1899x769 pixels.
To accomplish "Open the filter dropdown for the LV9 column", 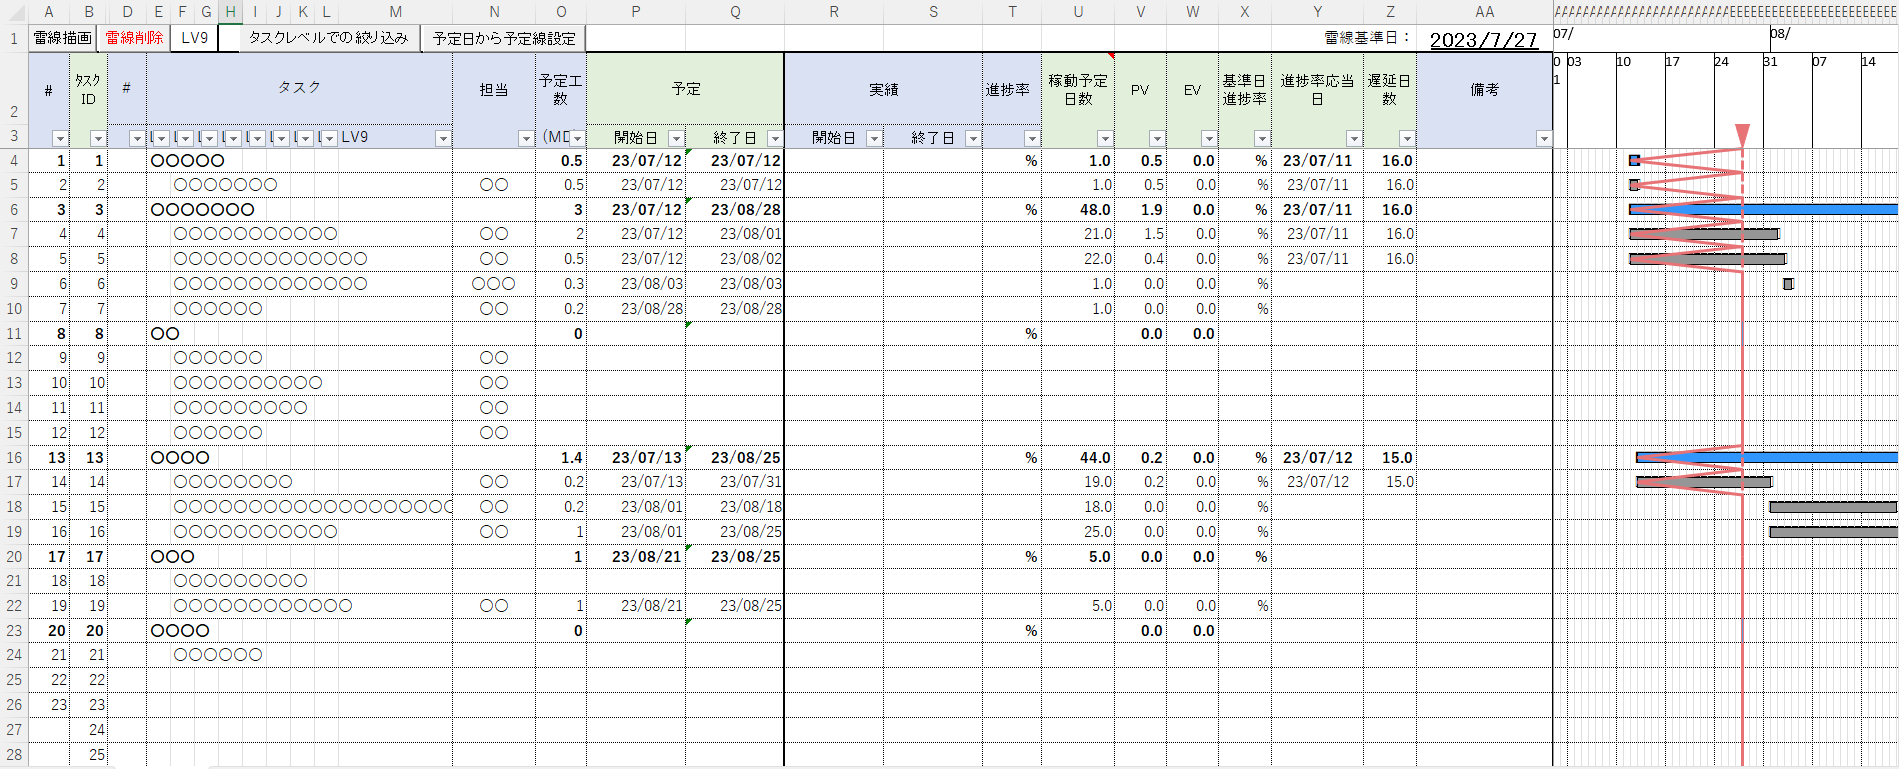I will 442,138.
